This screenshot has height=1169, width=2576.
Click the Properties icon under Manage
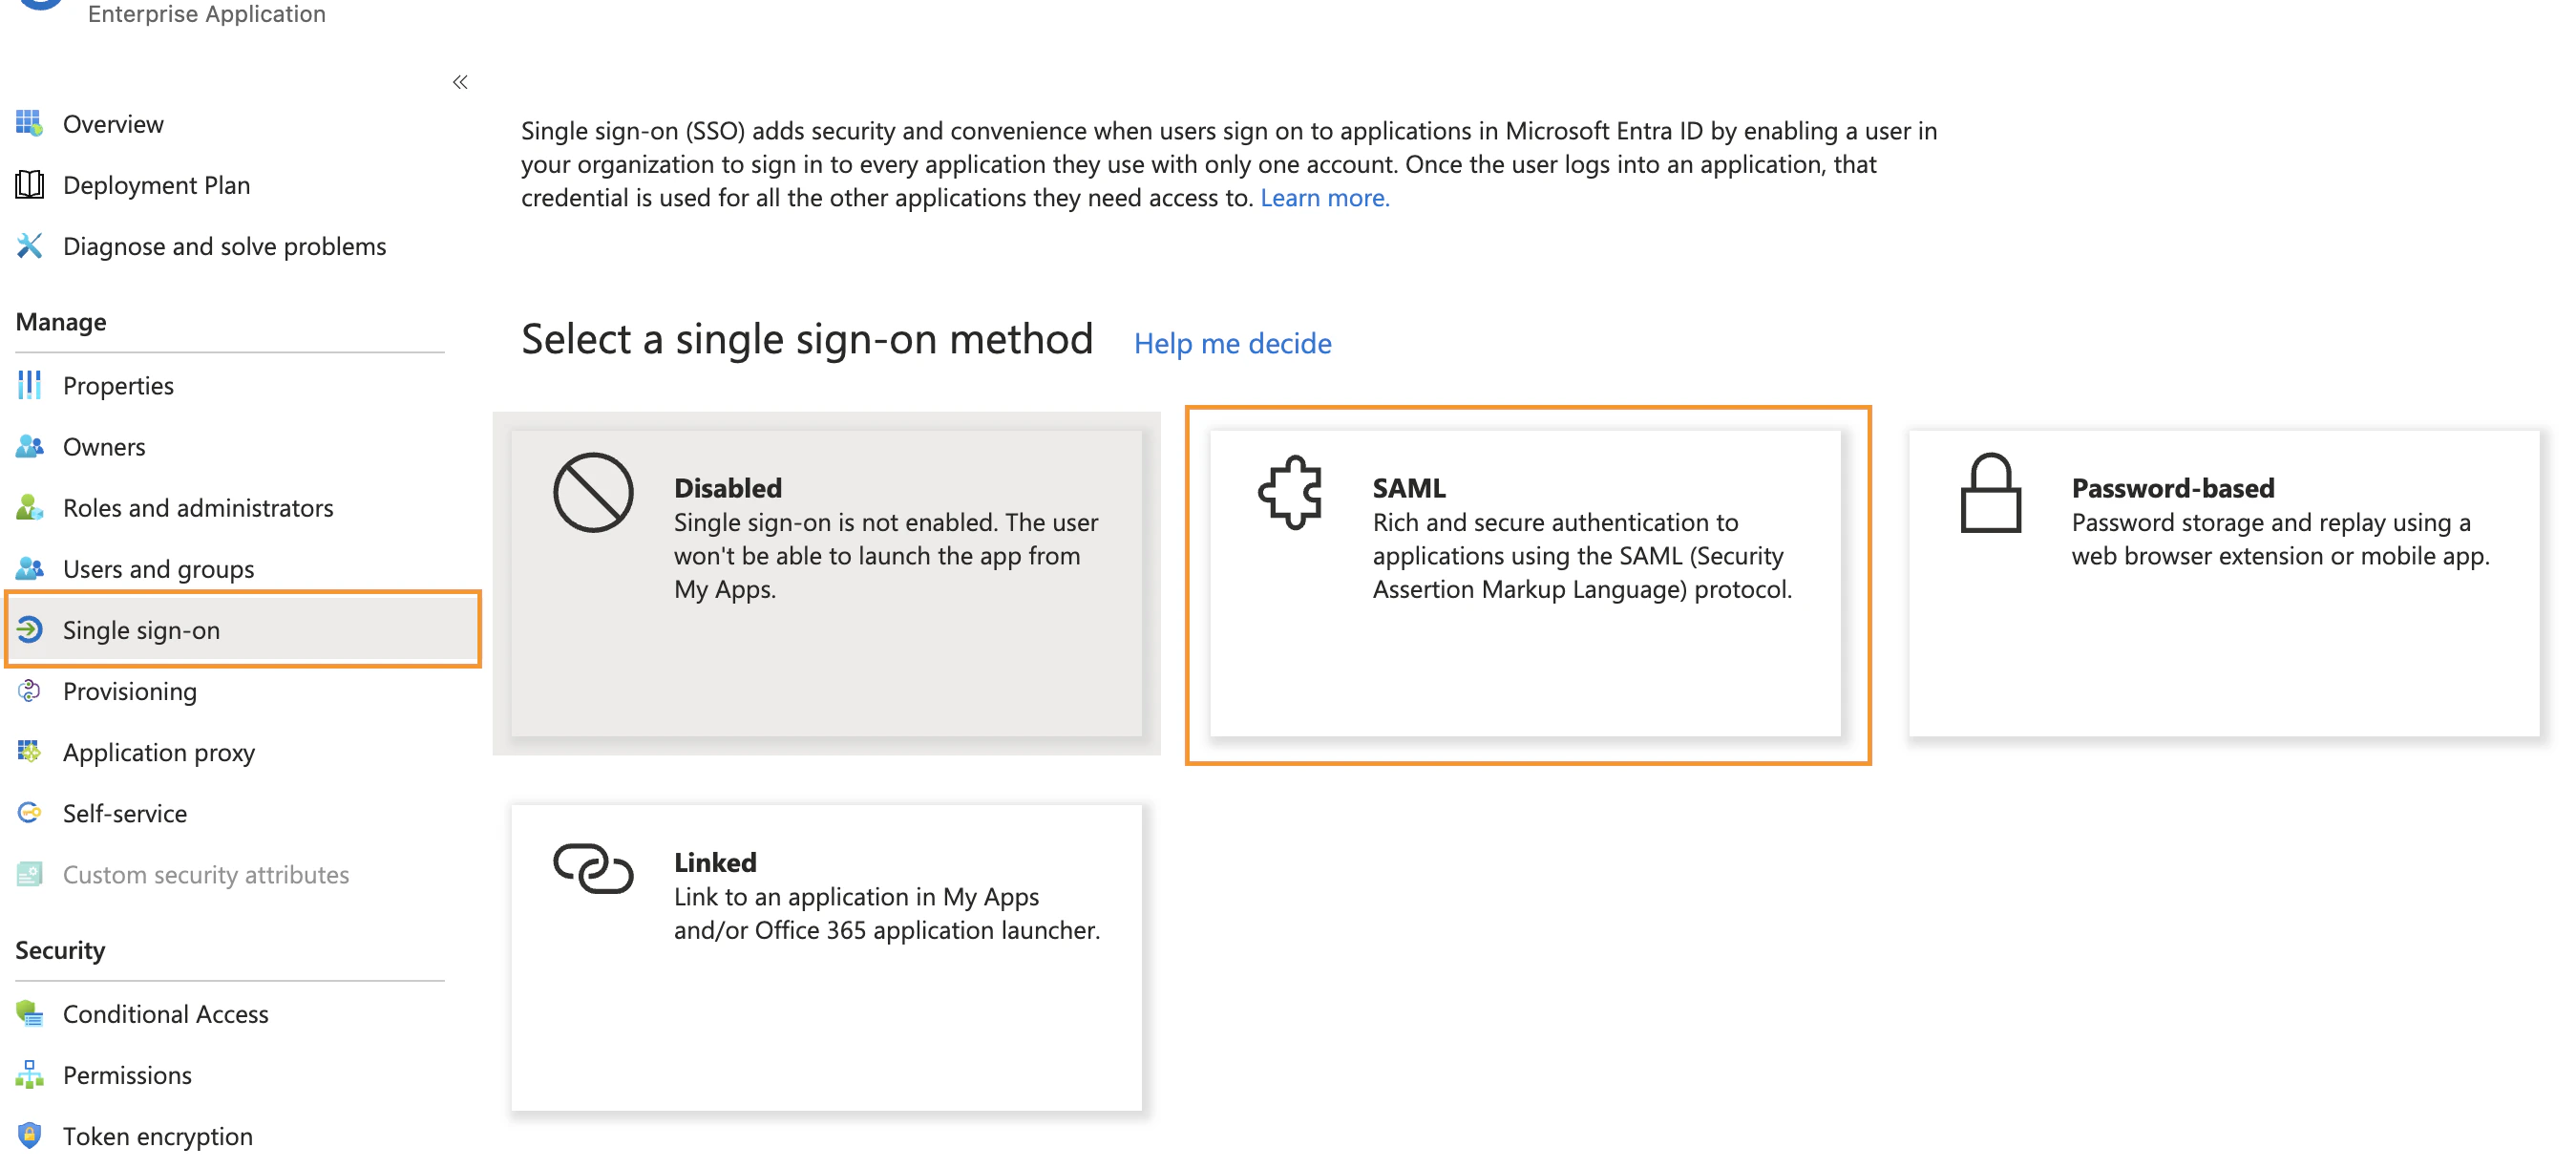point(30,384)
